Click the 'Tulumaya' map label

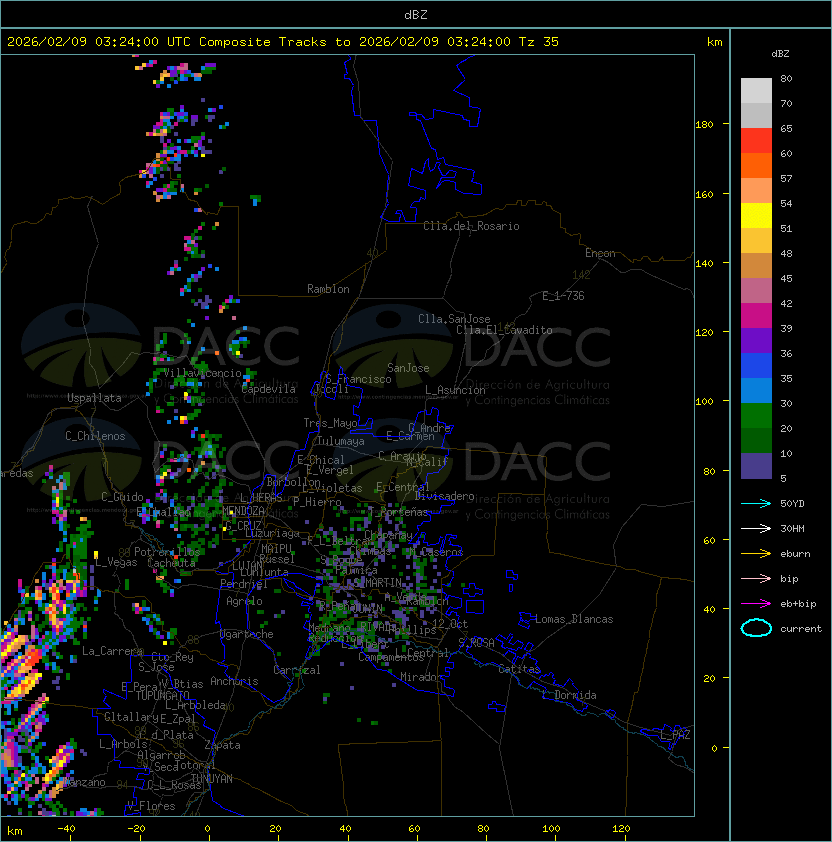click(341, 441)
